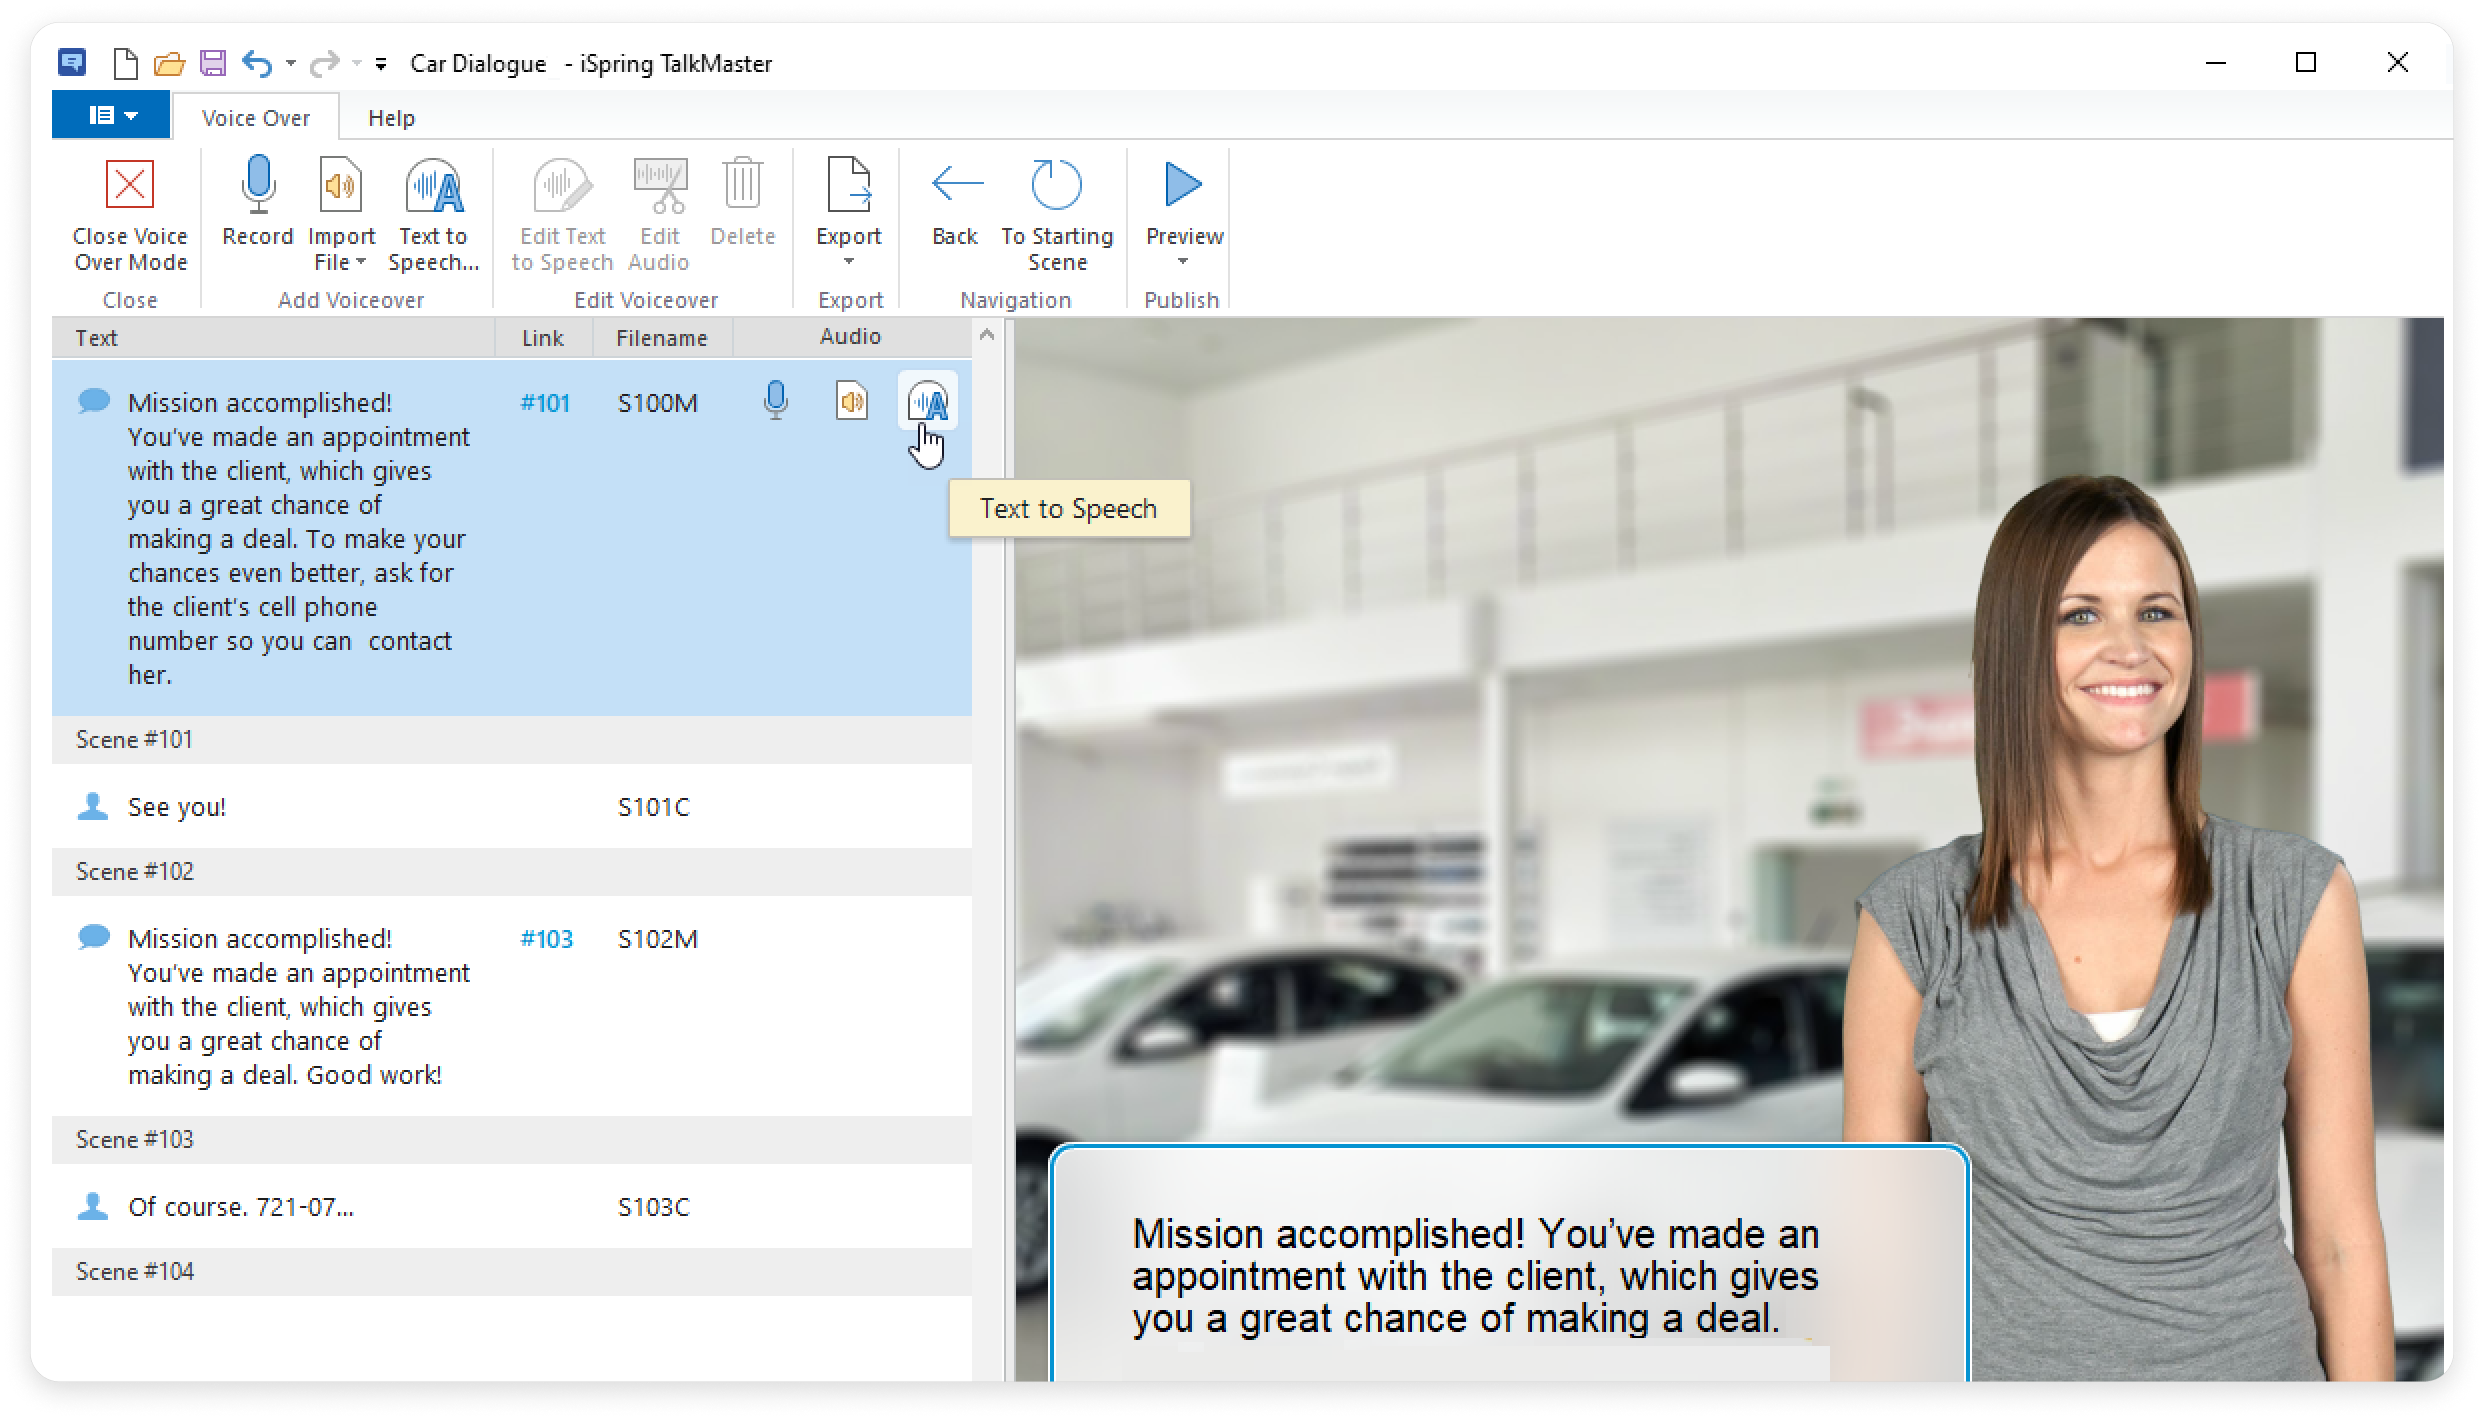Click the row Text to Speech icon
2484x1420 pixels.
927,402
